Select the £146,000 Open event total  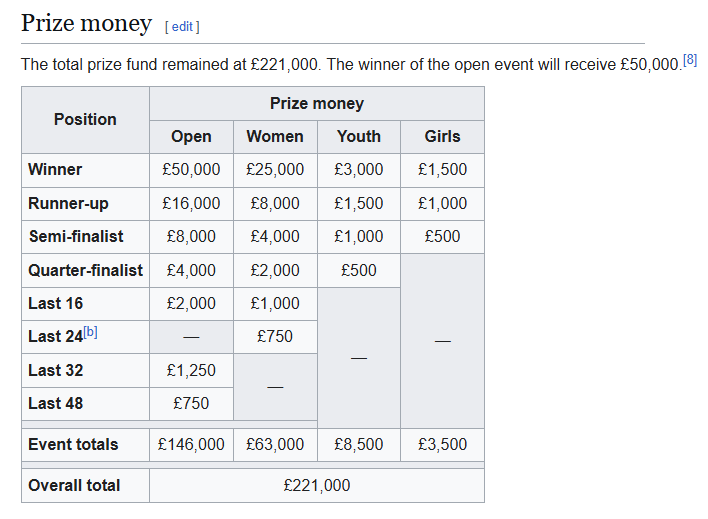point(191,444)
